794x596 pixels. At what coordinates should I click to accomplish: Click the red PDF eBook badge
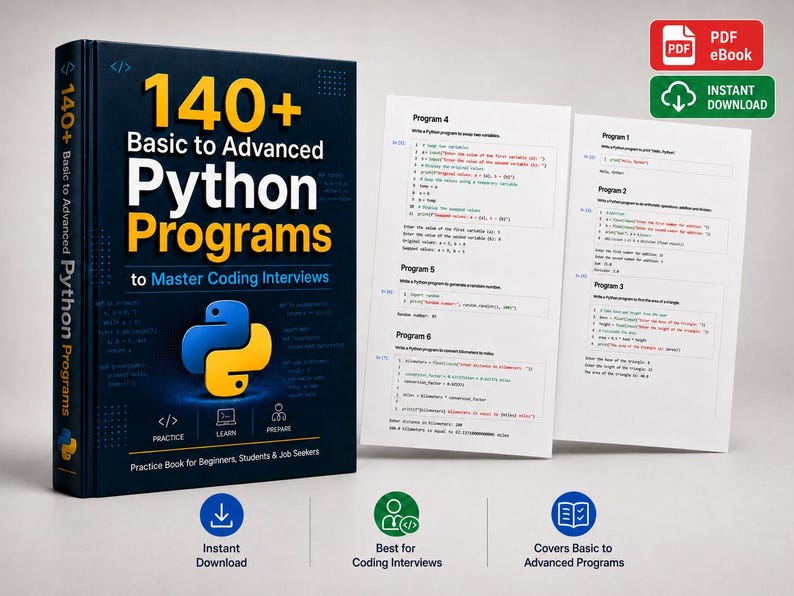706,45
